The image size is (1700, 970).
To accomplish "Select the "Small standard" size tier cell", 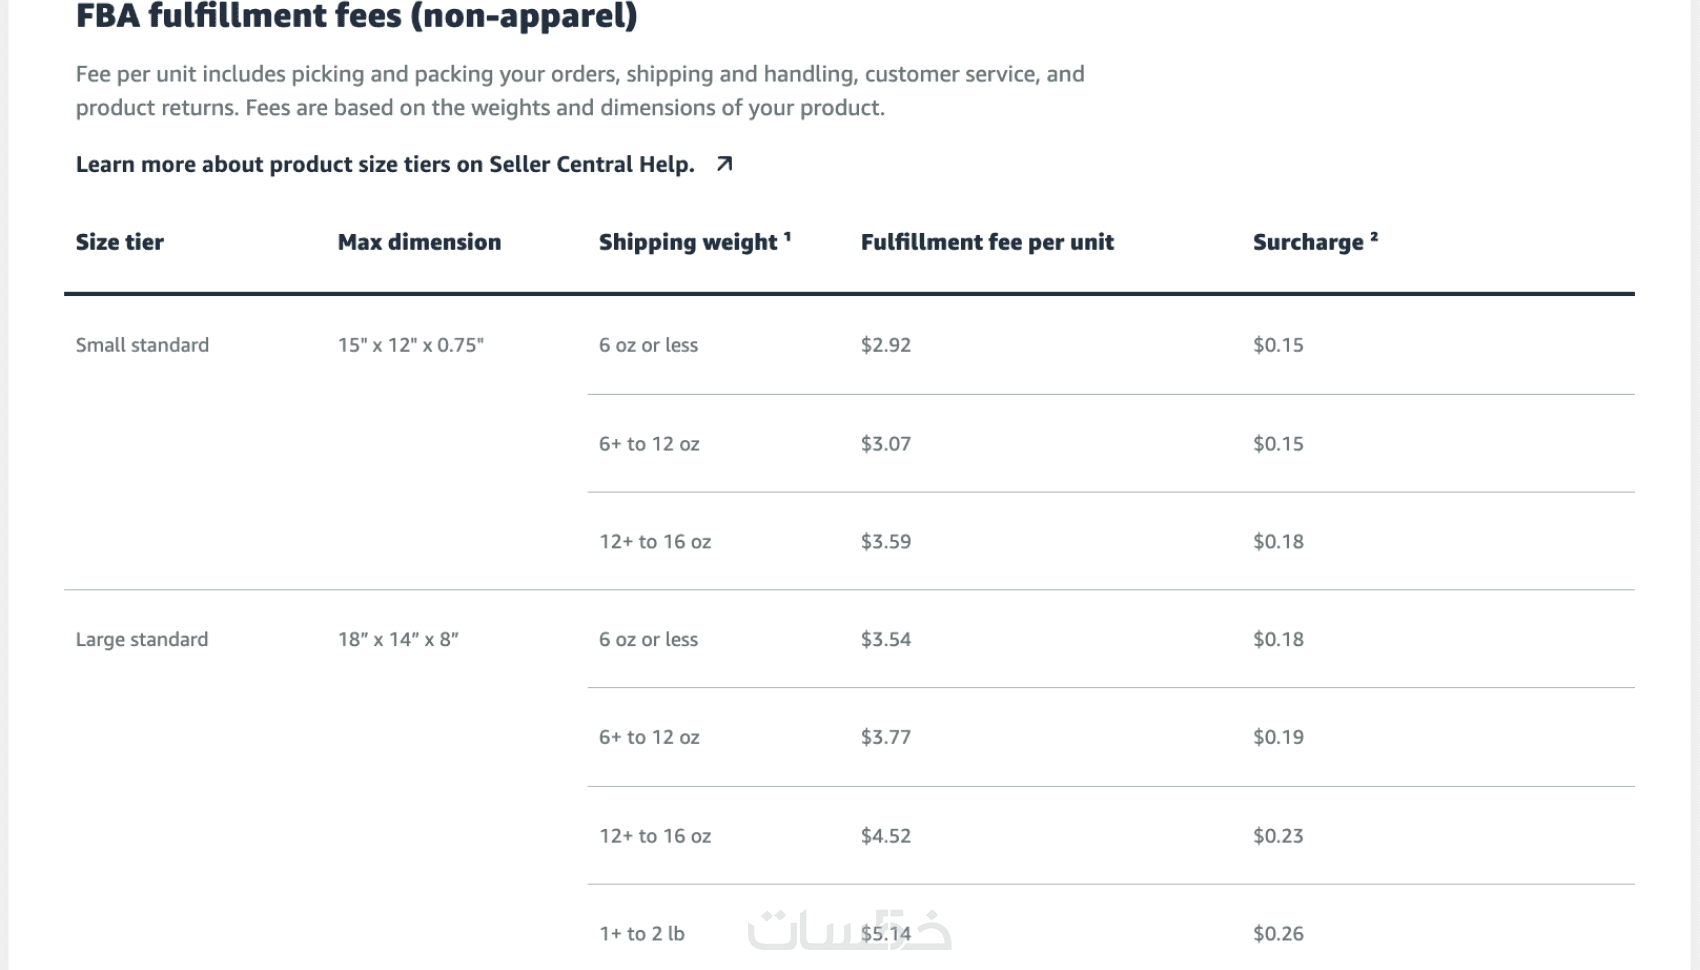I will click(x=142, y=345).
